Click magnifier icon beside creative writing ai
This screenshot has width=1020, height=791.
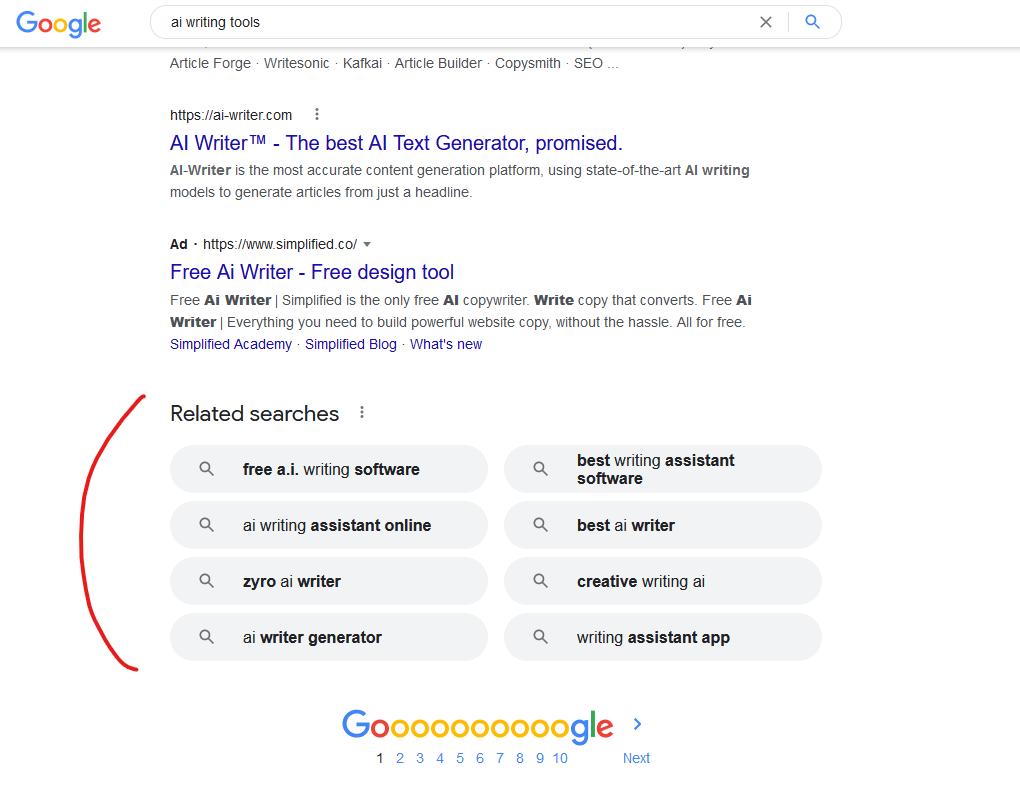541,581
